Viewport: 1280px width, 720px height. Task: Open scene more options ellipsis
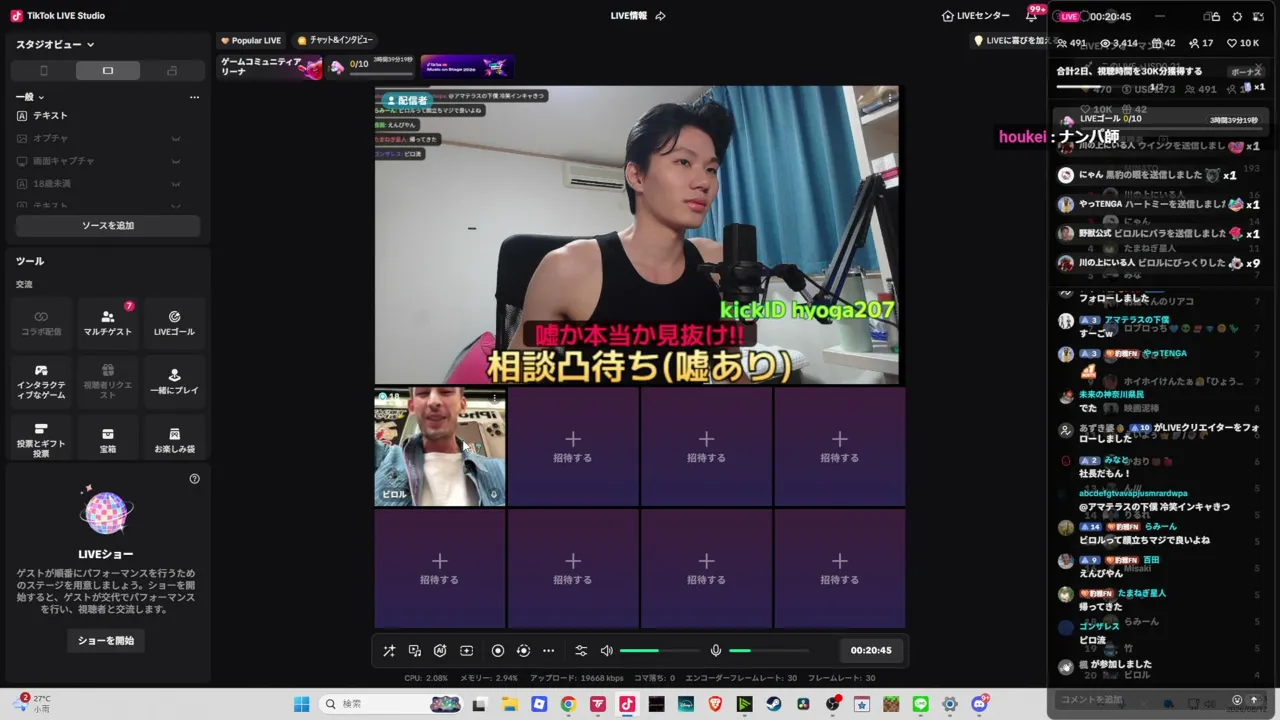[x=194, y=97]
